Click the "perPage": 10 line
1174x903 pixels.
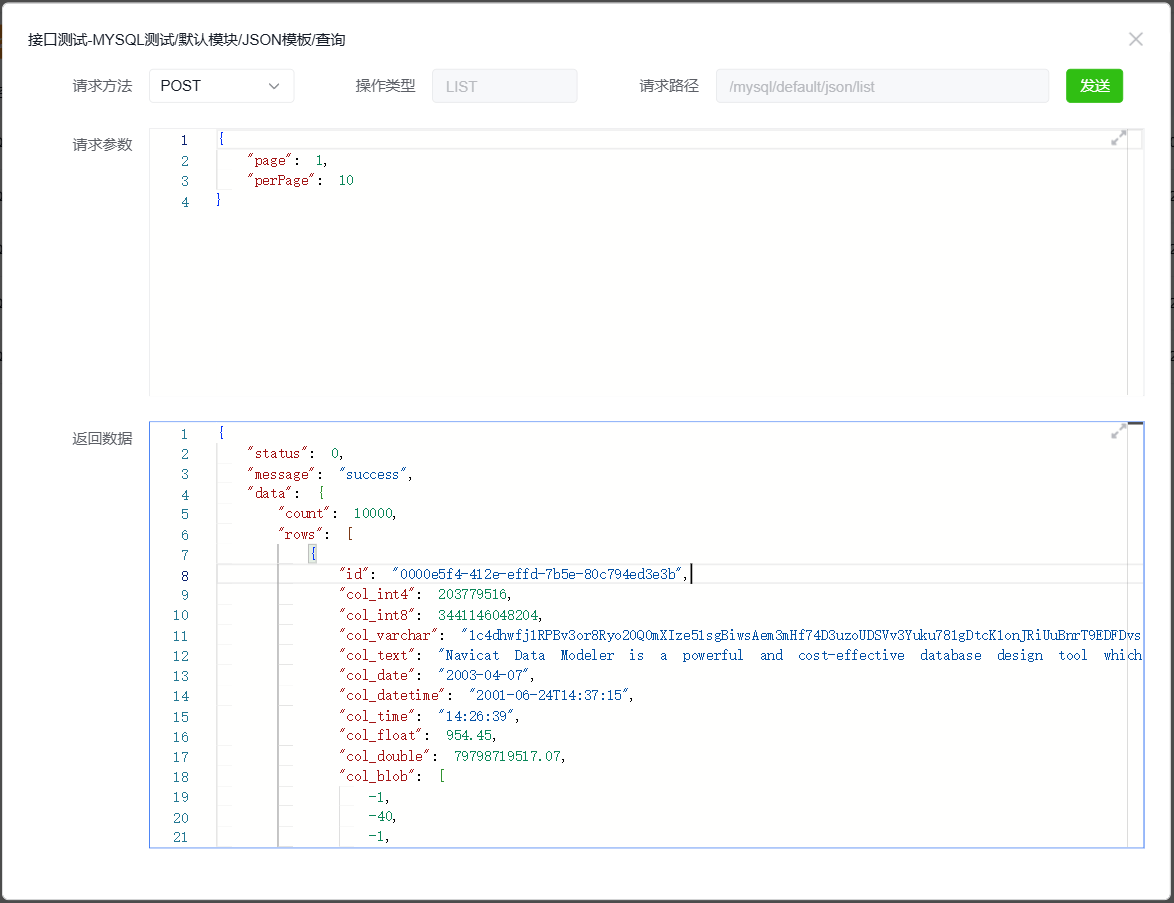(300, 180)
